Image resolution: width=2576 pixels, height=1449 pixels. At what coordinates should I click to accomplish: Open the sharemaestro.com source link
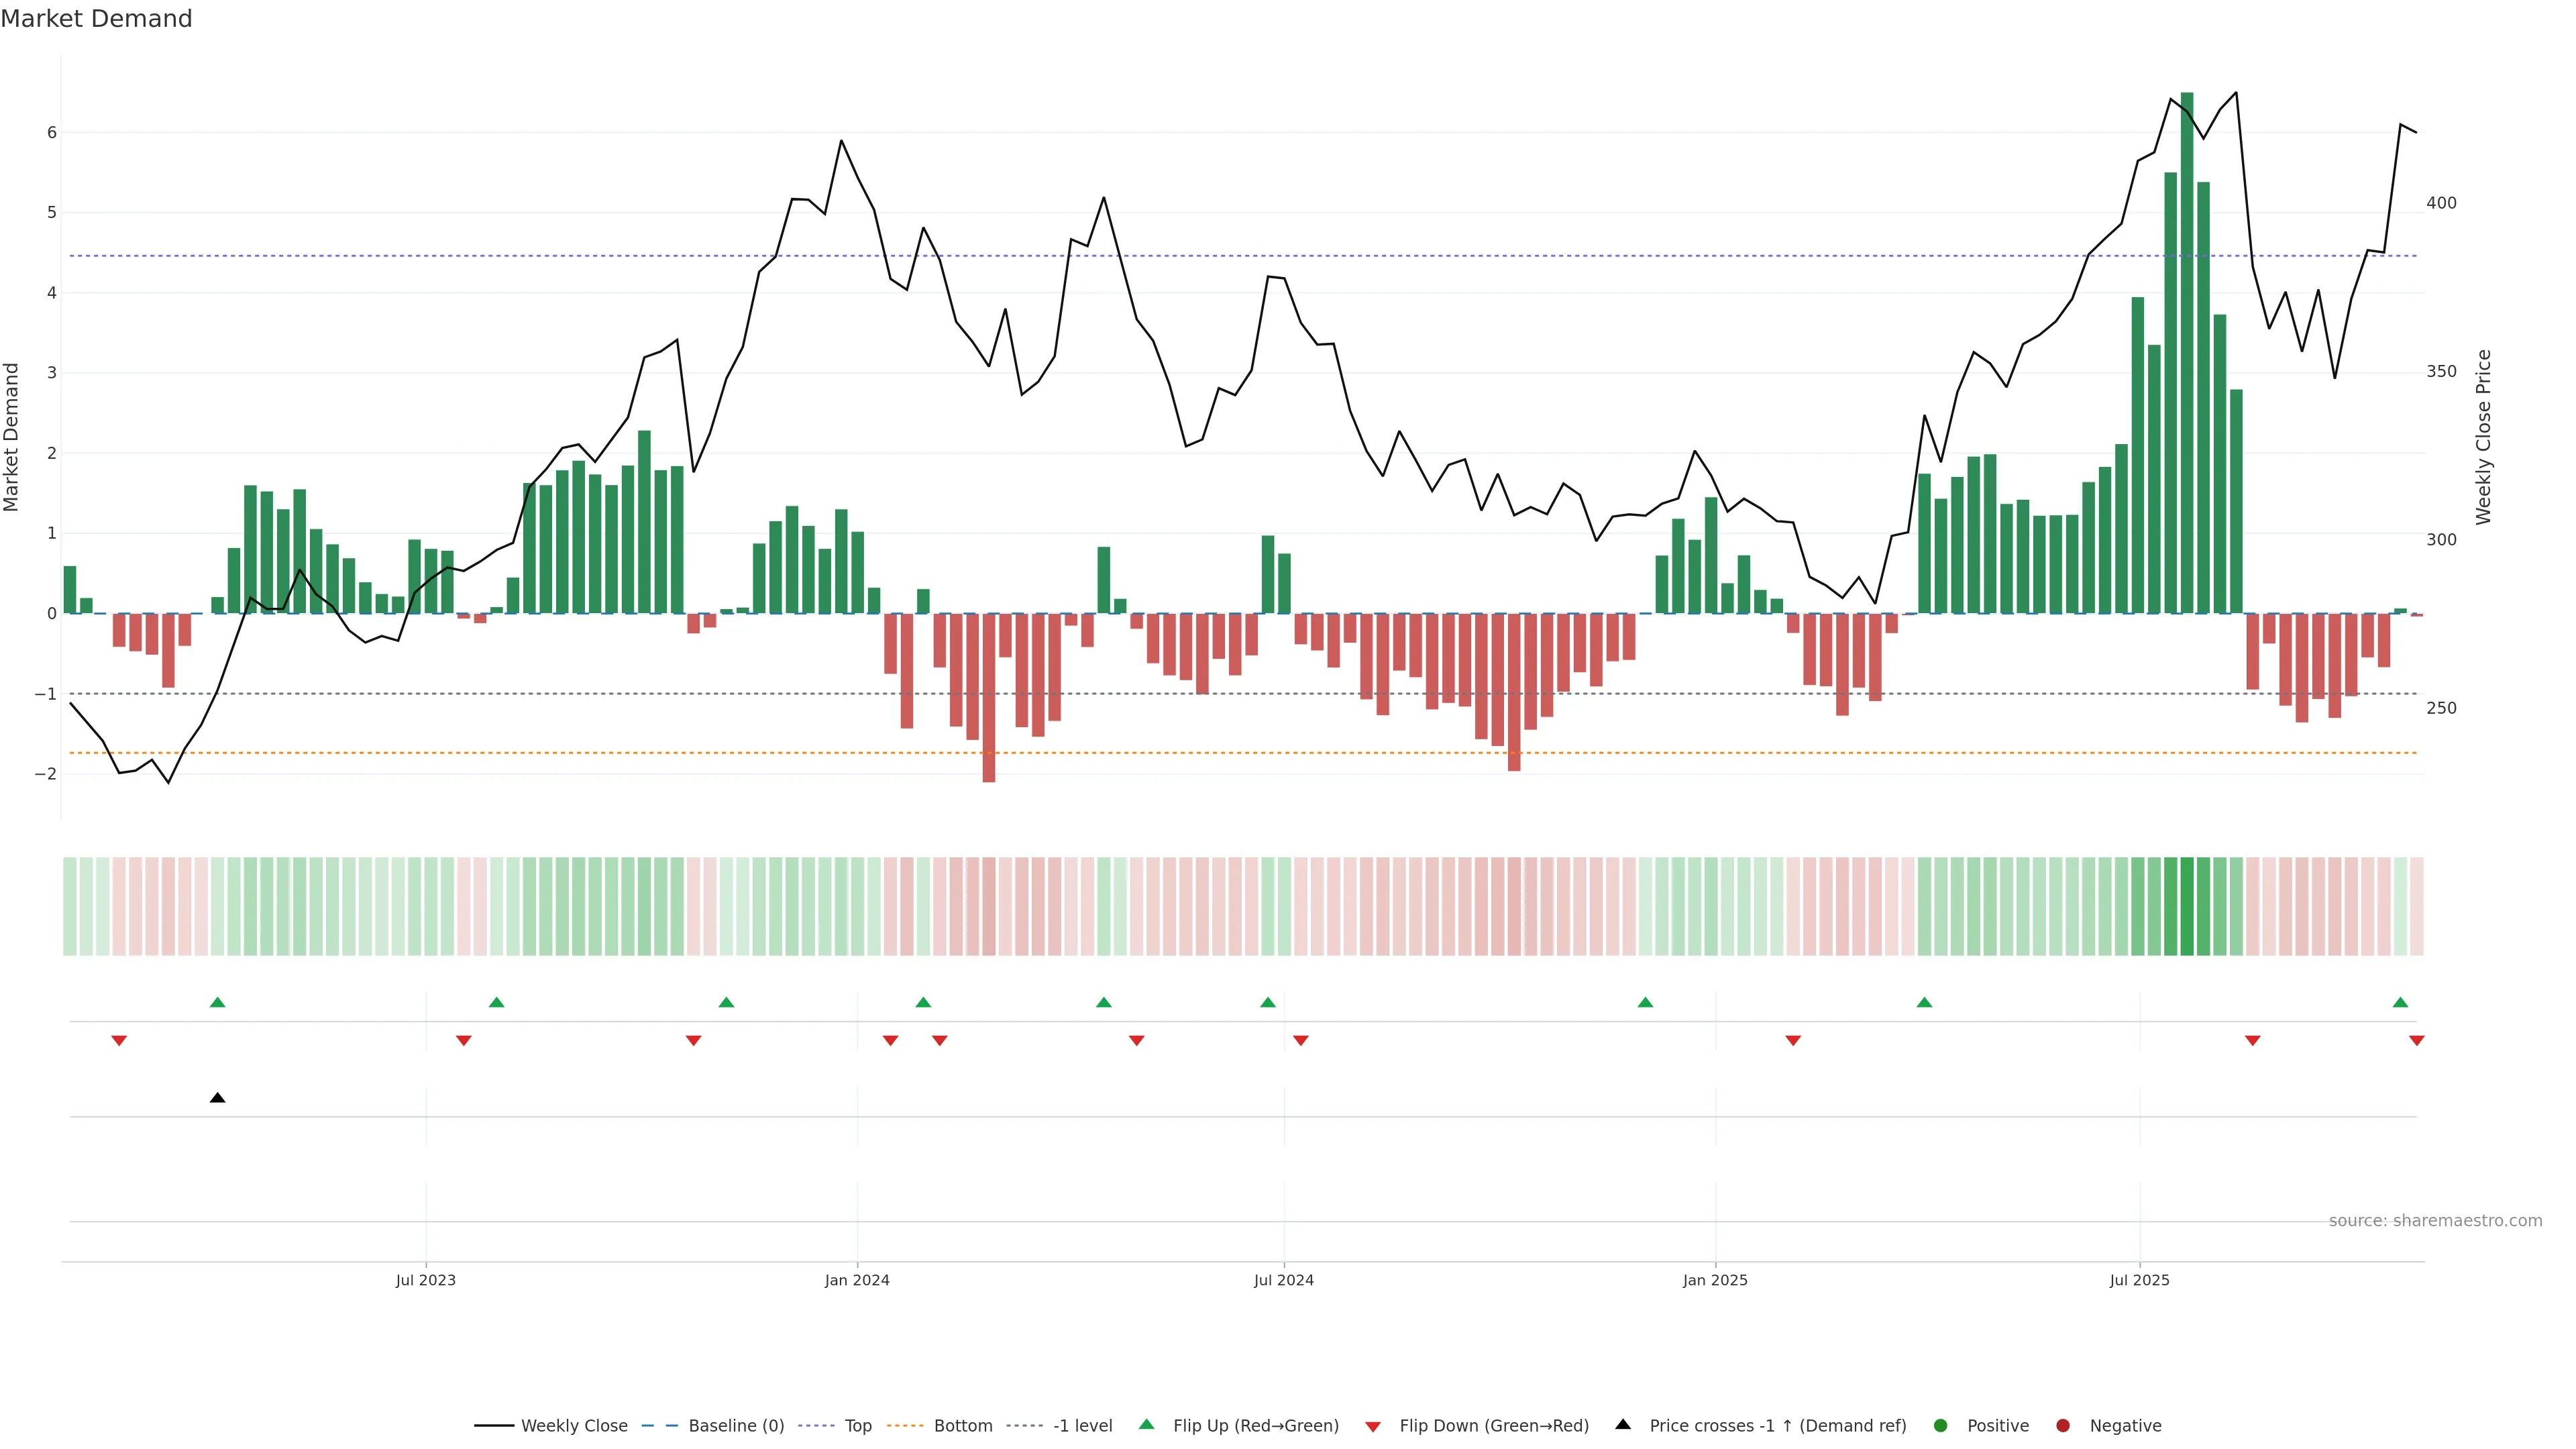[x=2435, y=1220]
